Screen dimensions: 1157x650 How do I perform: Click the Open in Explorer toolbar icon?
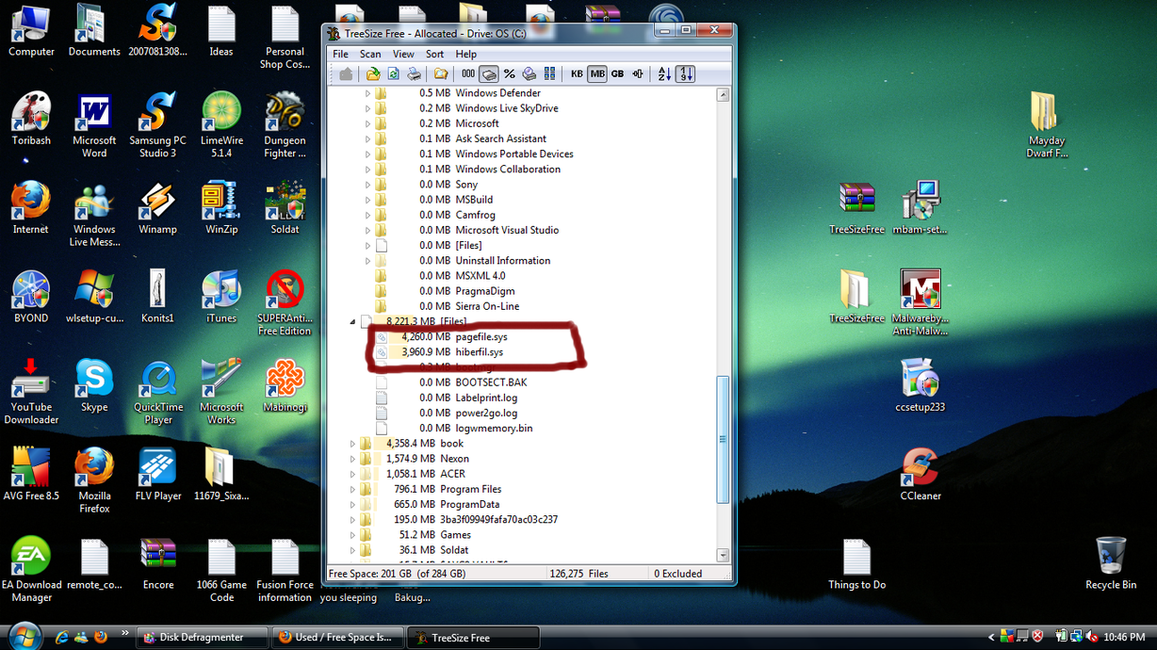[441, 74]
